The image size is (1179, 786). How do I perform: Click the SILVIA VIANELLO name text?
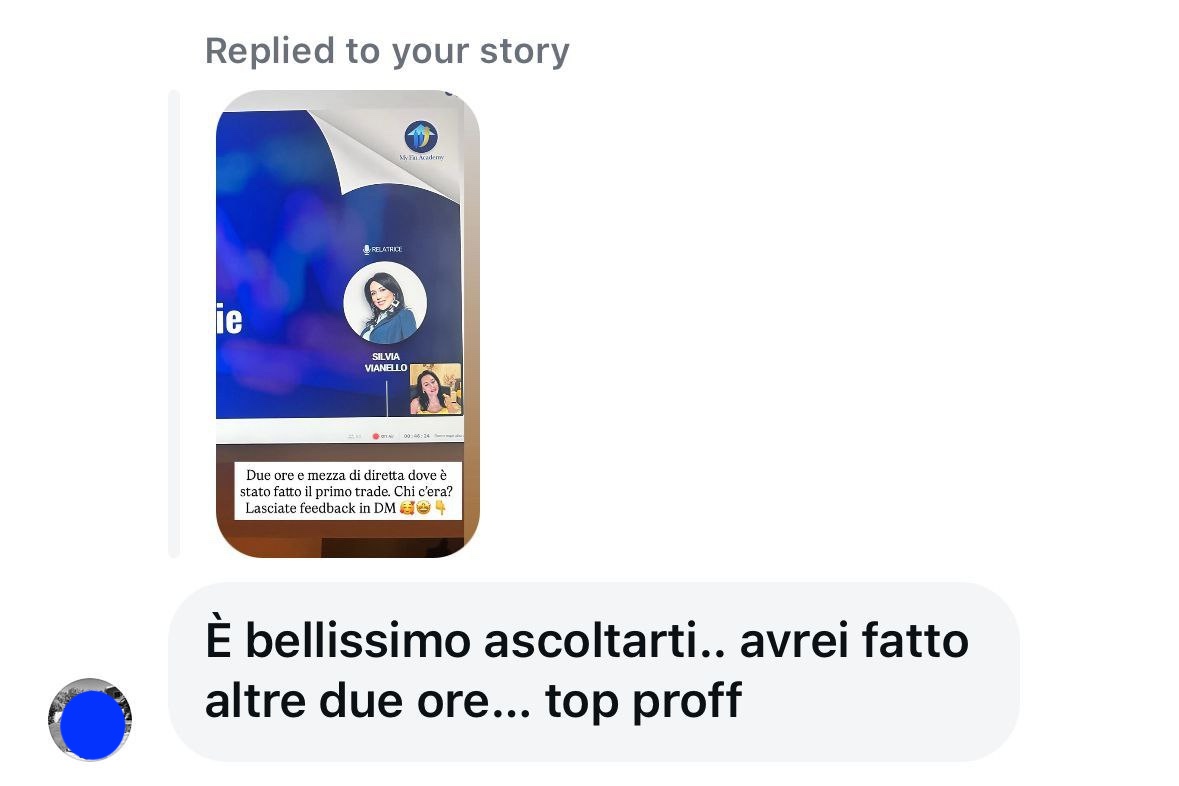386,362
